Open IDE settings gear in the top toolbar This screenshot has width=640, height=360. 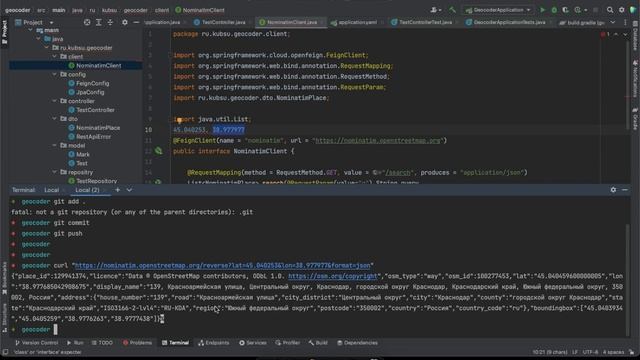[x=622, y=10]
